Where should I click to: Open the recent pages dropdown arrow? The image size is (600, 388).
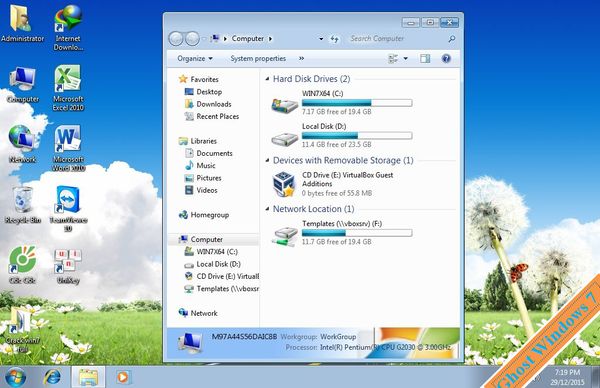[204, 39]
